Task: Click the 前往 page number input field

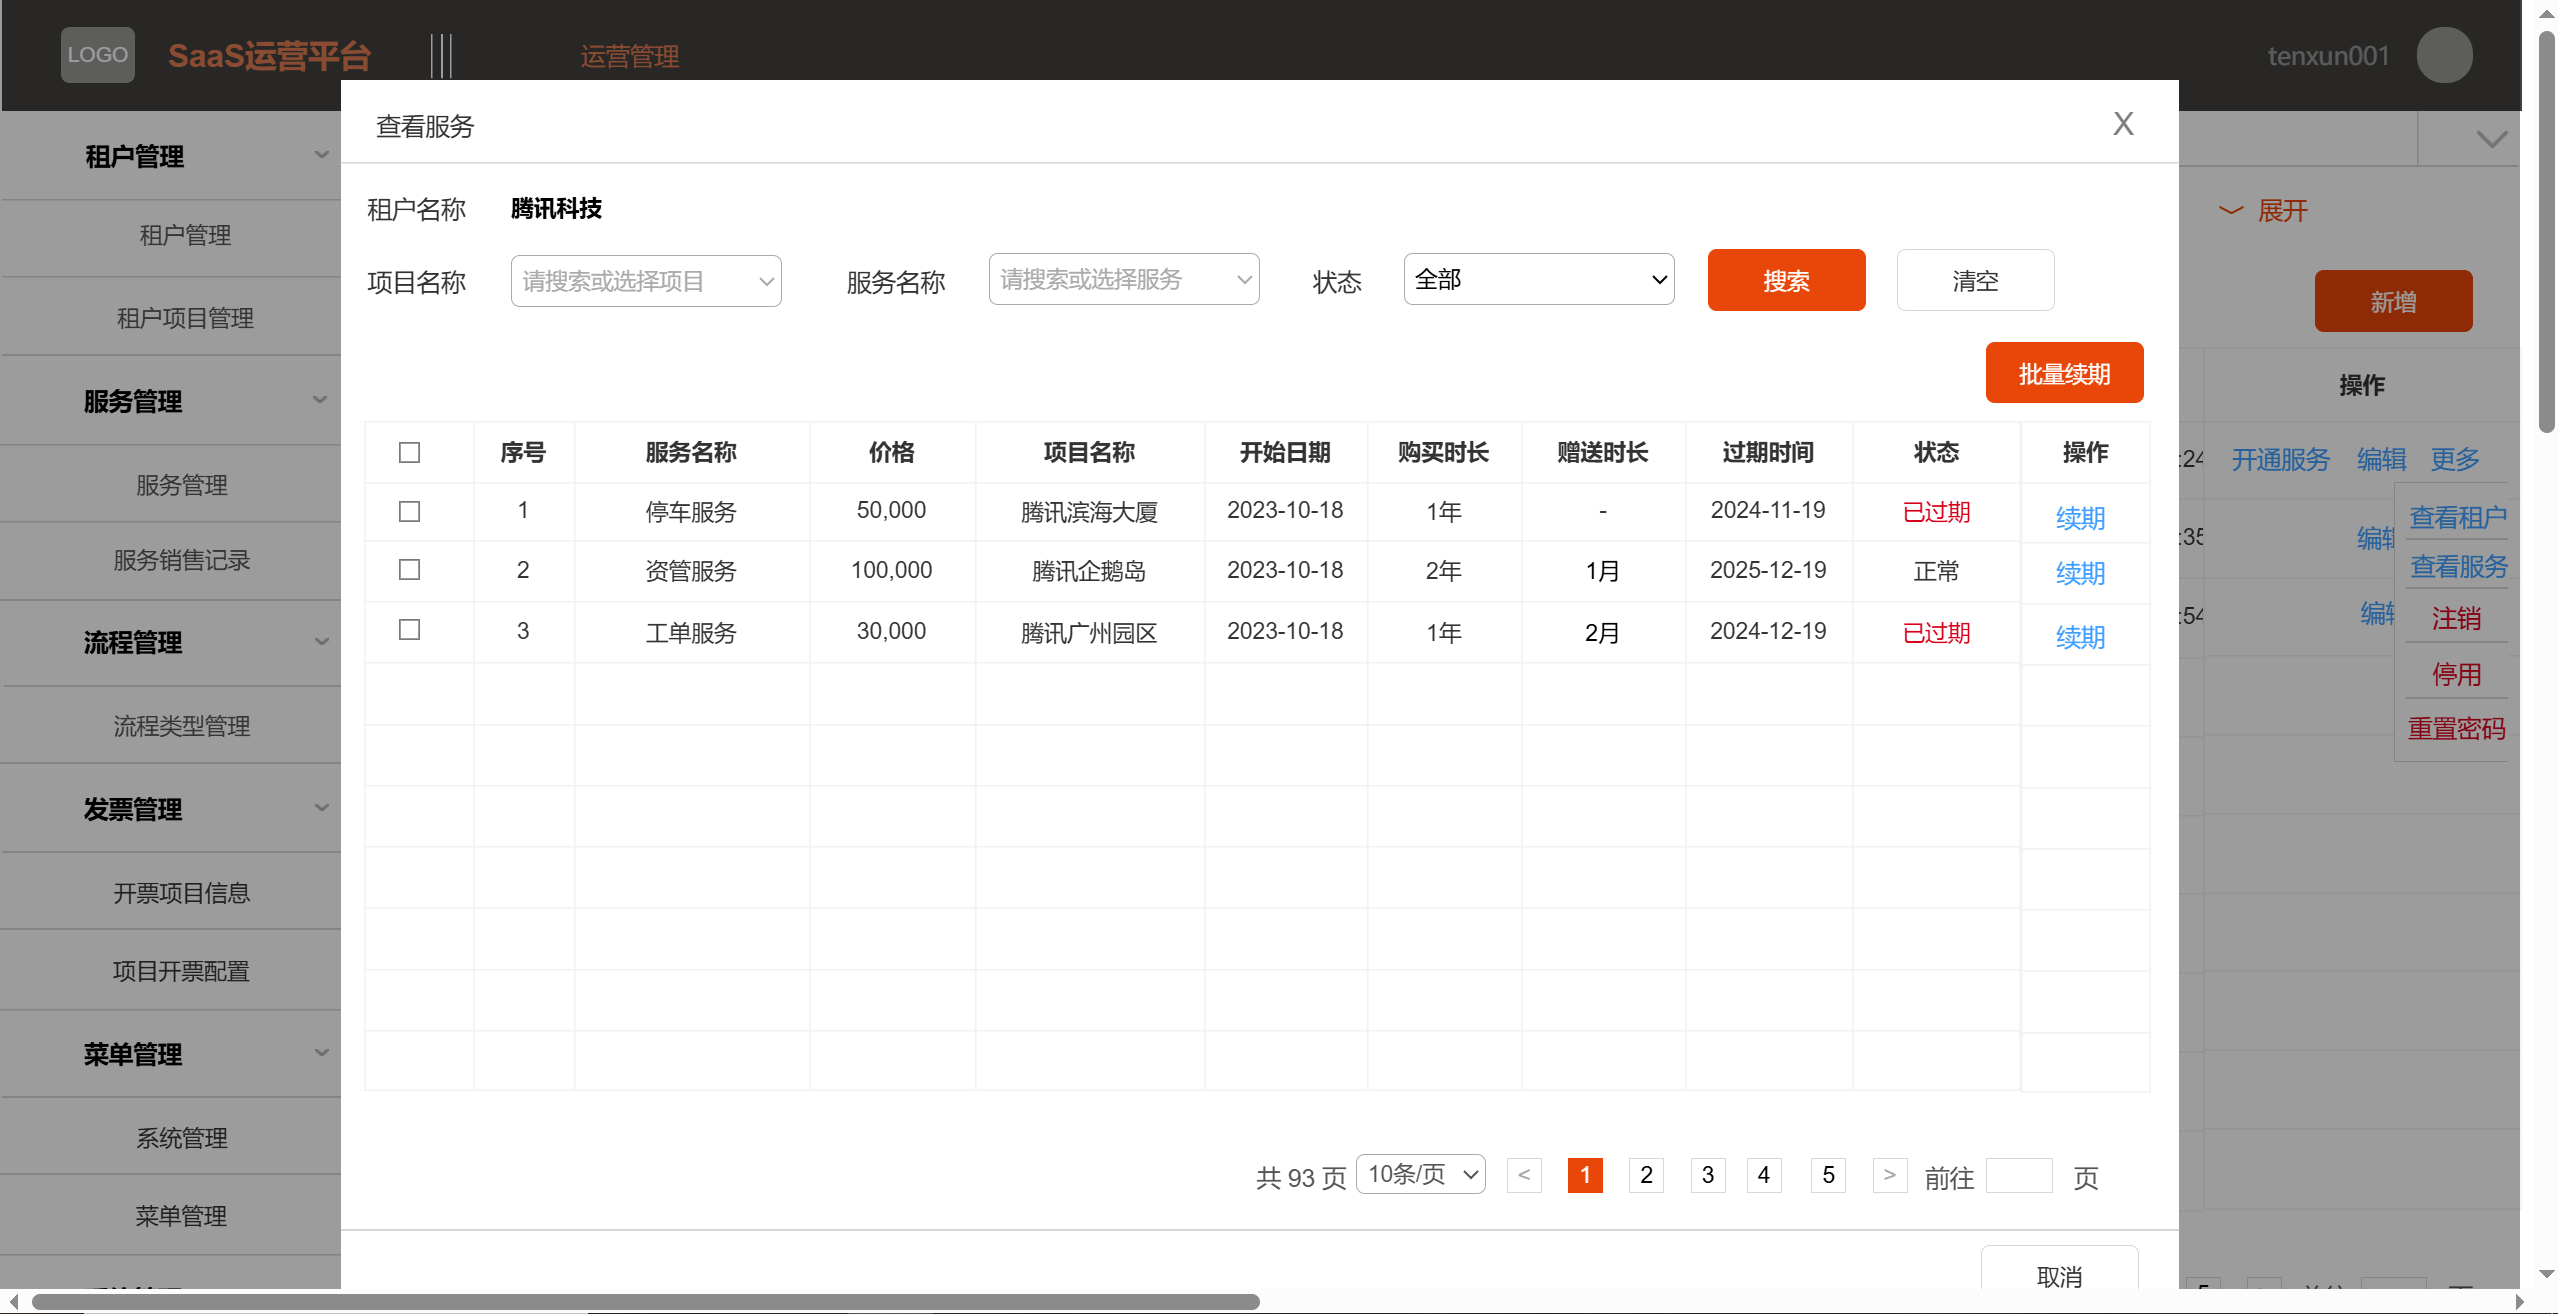Action: [x=2018, y=1176]
